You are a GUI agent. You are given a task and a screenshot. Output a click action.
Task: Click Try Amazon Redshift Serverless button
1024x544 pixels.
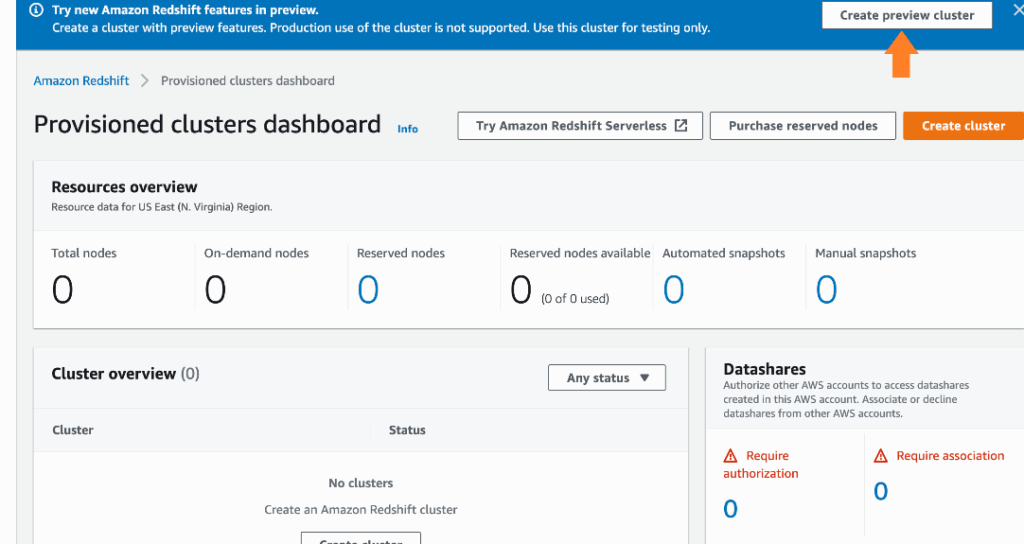tap(580, 126)
